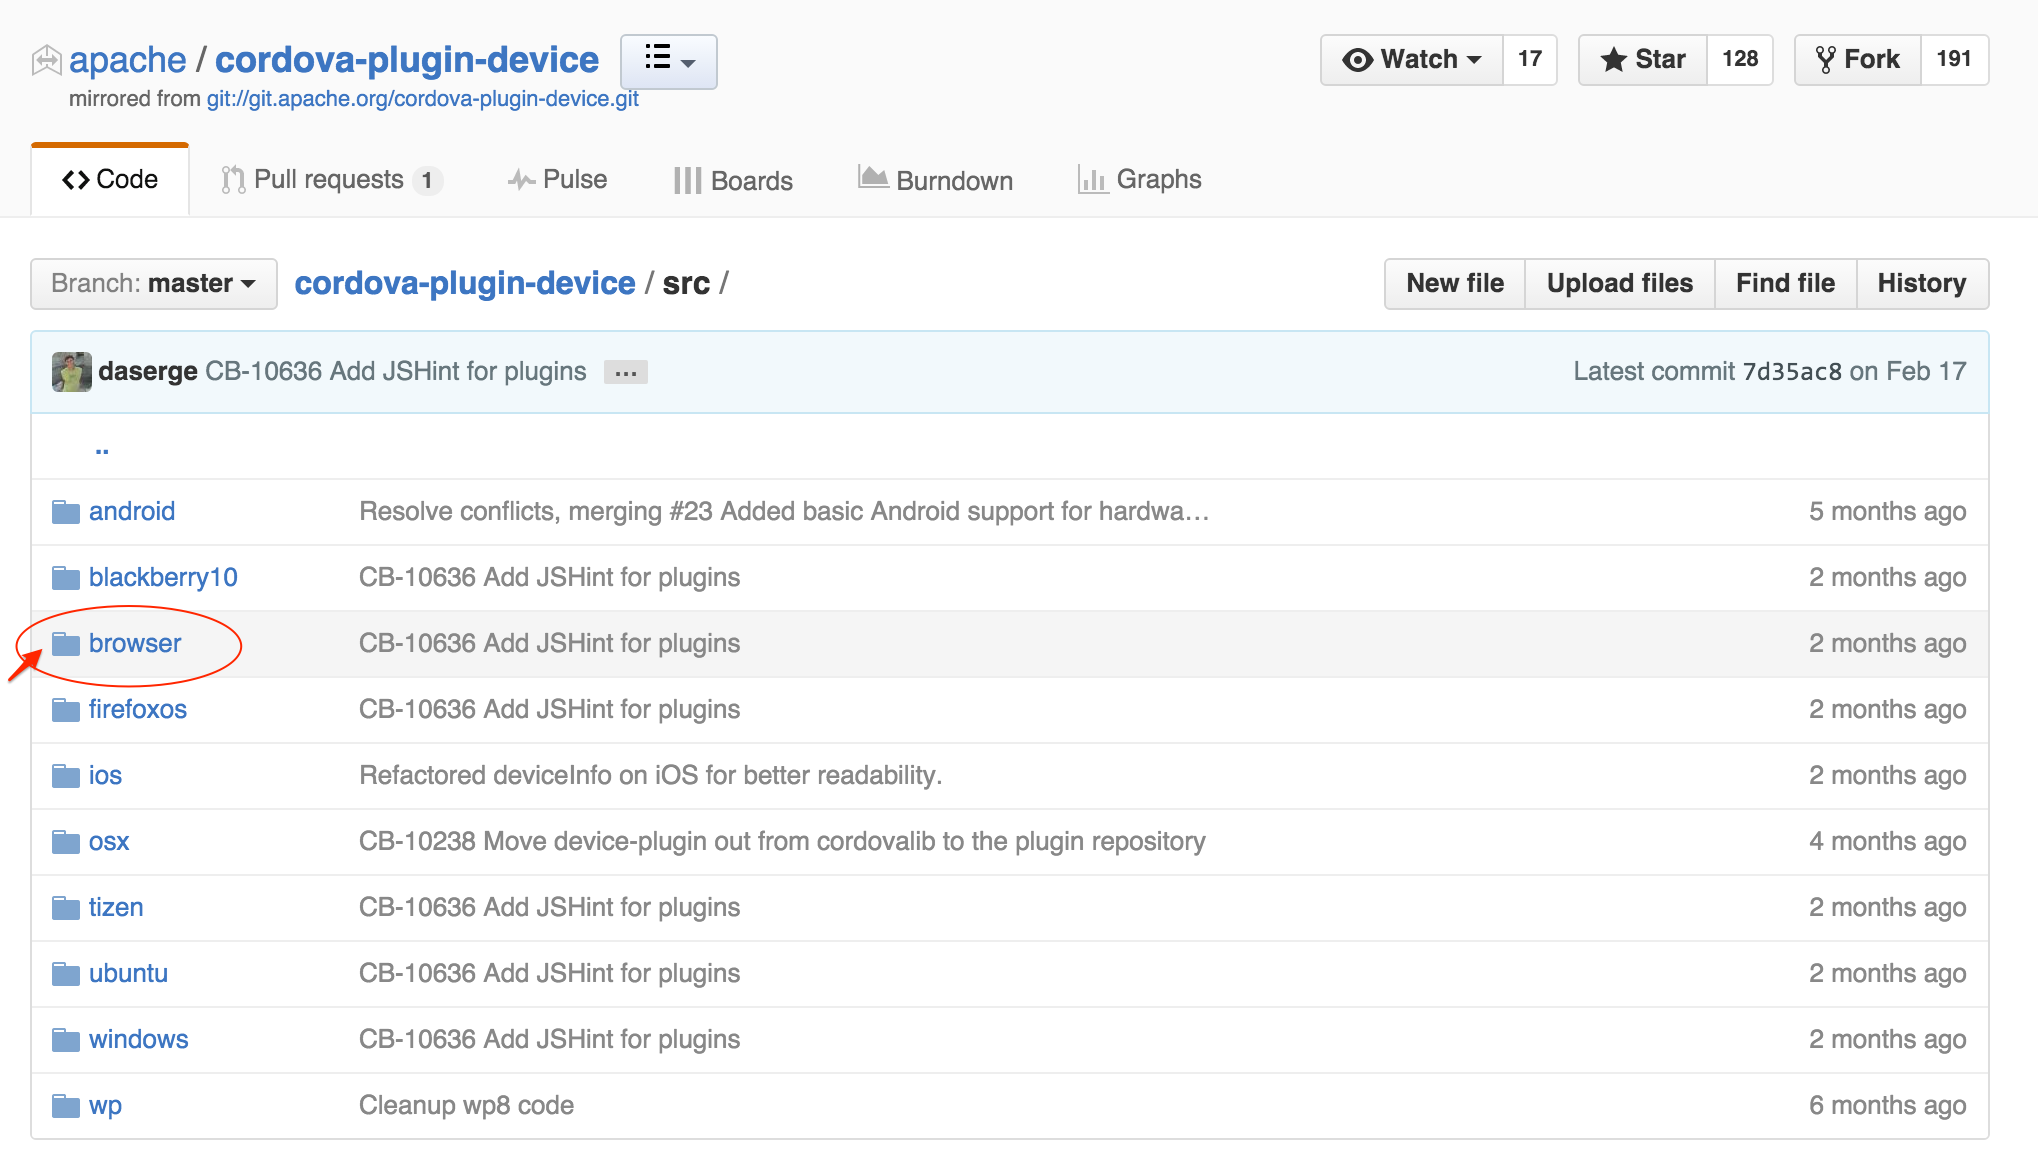Screen dimensions: 2038x1164
Task: Open the Graphs tab
Action: [1140, 180]
